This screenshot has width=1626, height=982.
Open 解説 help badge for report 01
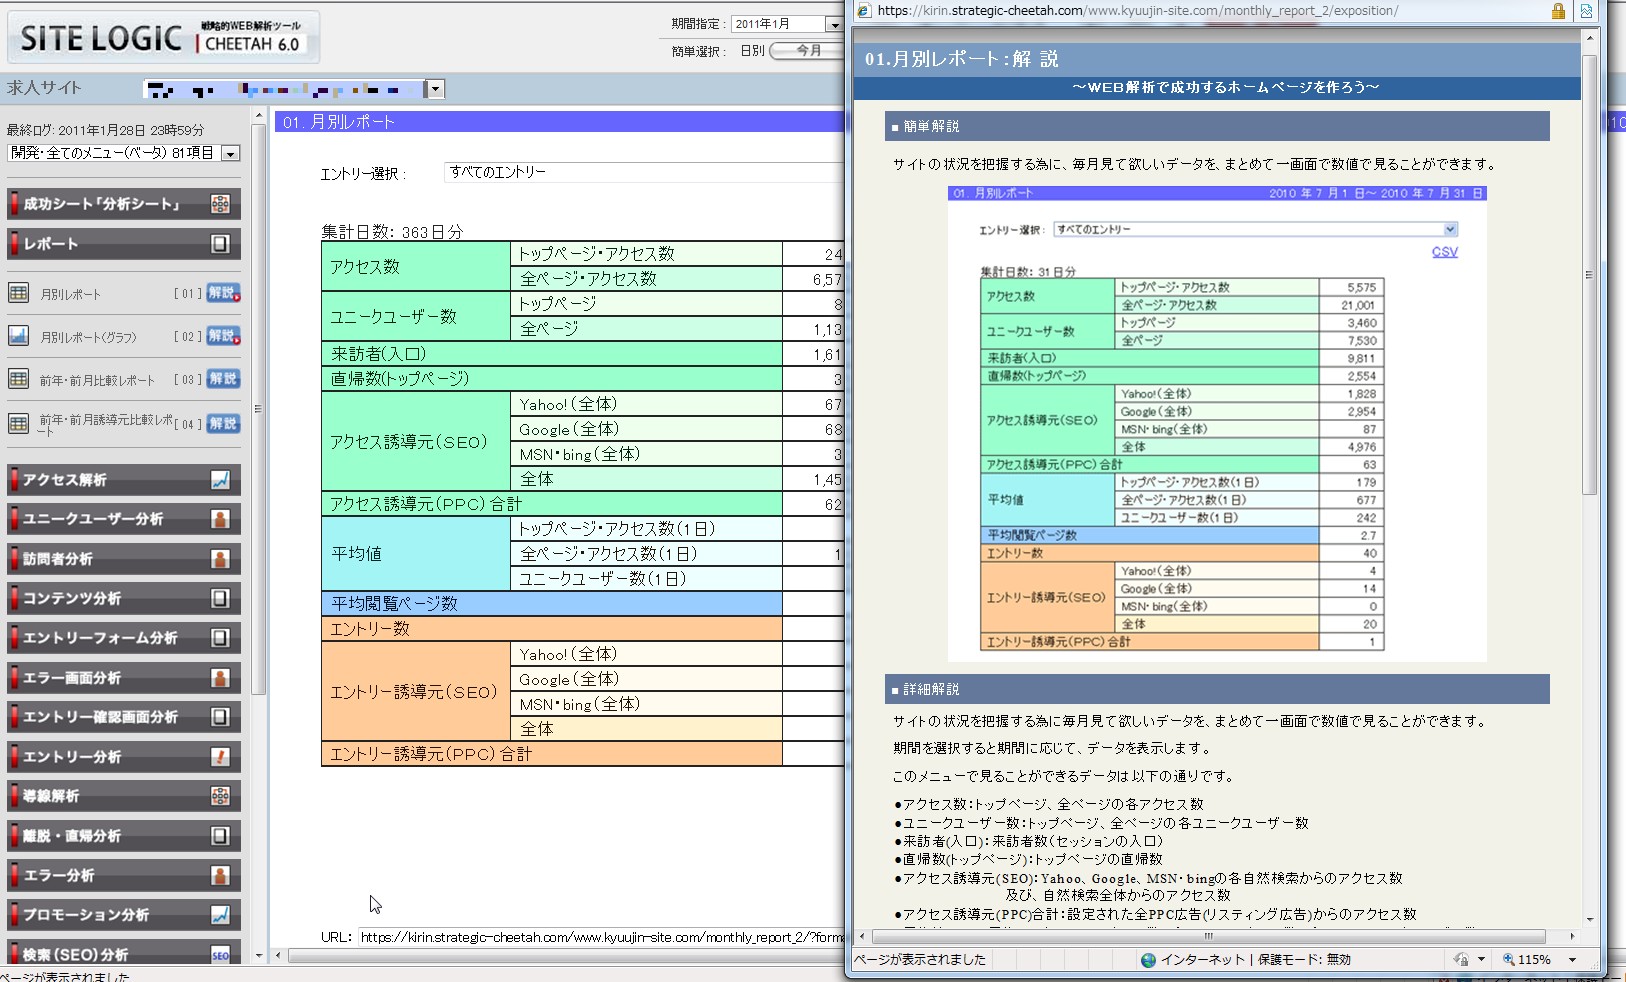coord(223,294)
